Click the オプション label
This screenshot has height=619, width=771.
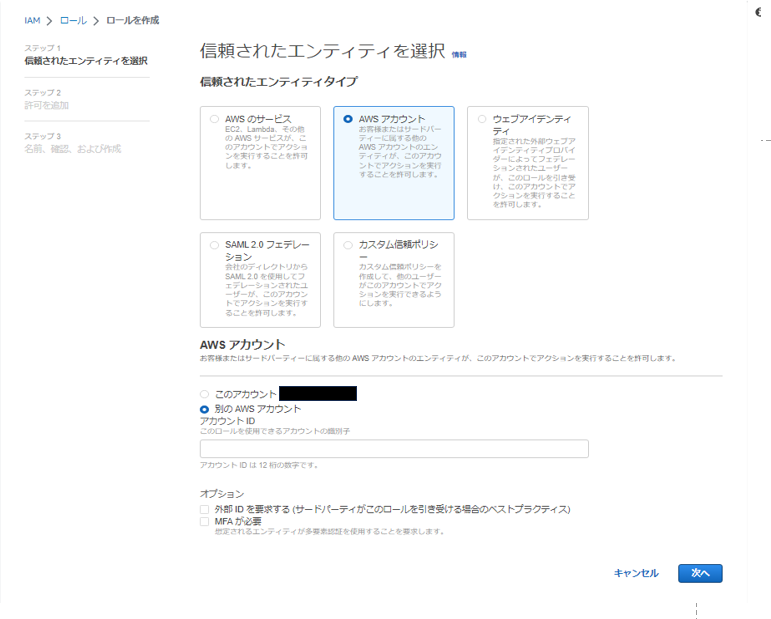tap(222, 494)
